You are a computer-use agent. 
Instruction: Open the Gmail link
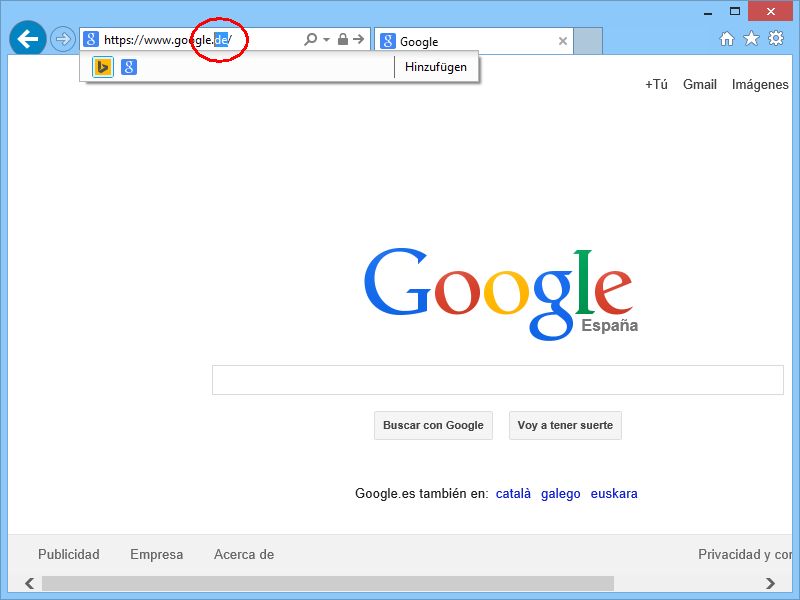click(x=700, y=84)
